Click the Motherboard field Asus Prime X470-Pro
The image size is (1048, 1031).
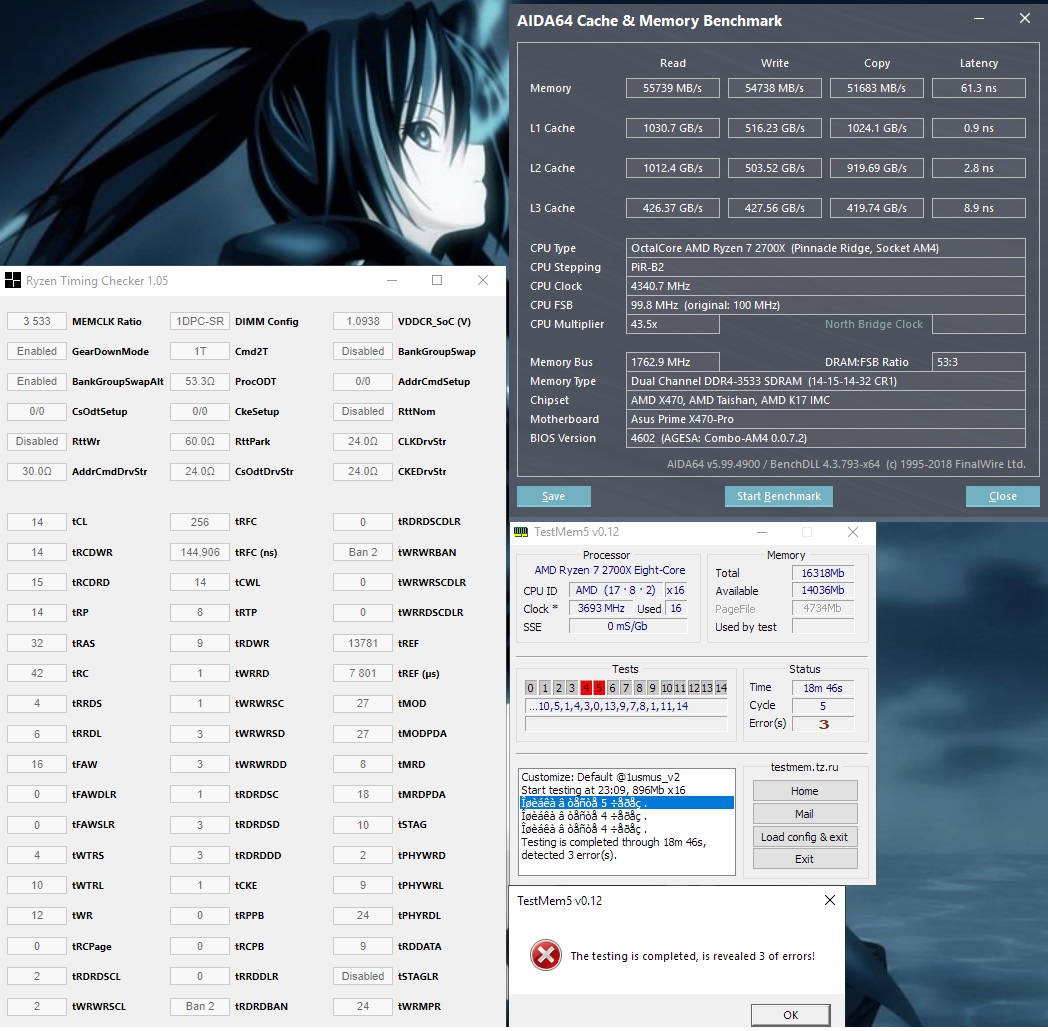click(x=825, y=419)
